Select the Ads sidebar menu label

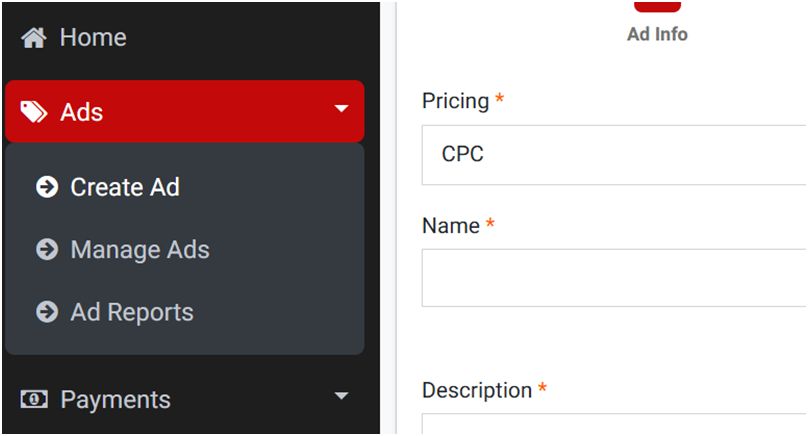click(82, 112)
